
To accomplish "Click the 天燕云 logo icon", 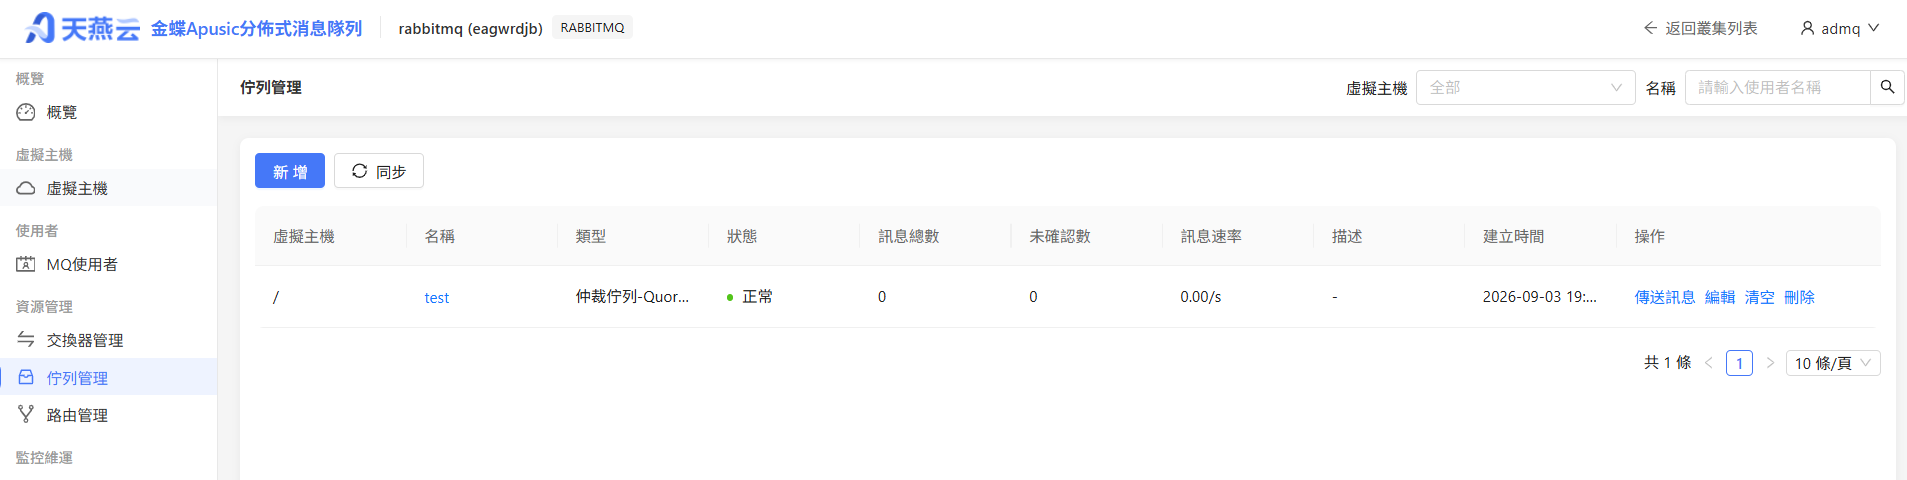I will [x=40, y=28].
